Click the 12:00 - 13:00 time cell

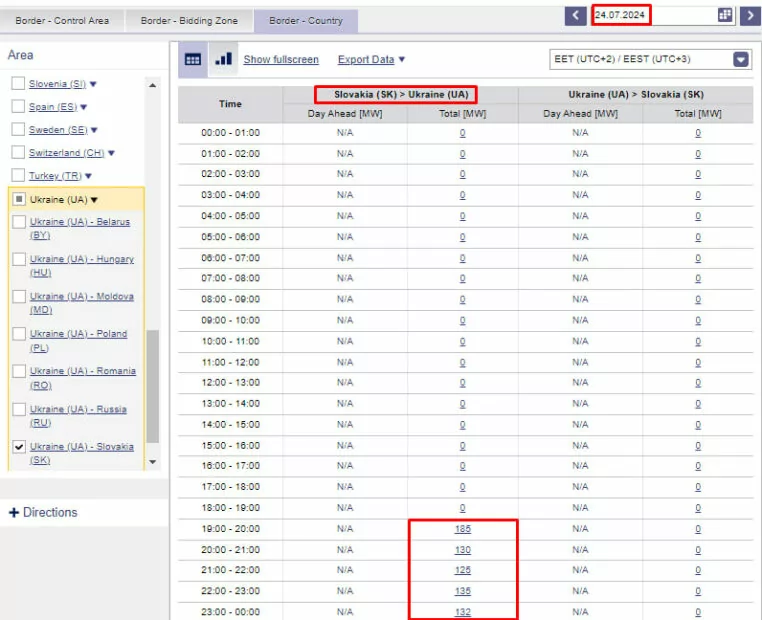tap(230, 382)
